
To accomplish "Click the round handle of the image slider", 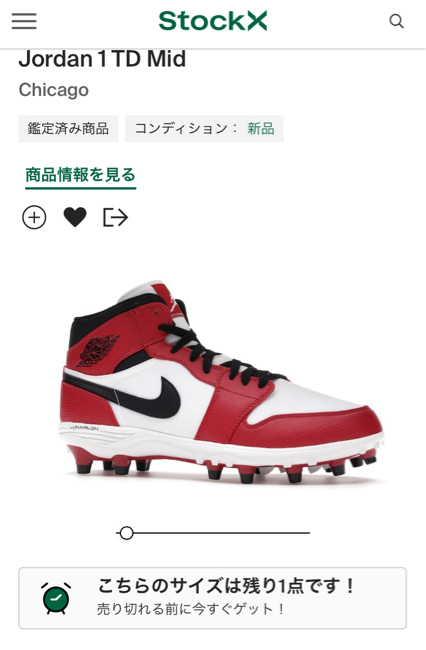I will (x=126, y=533).
